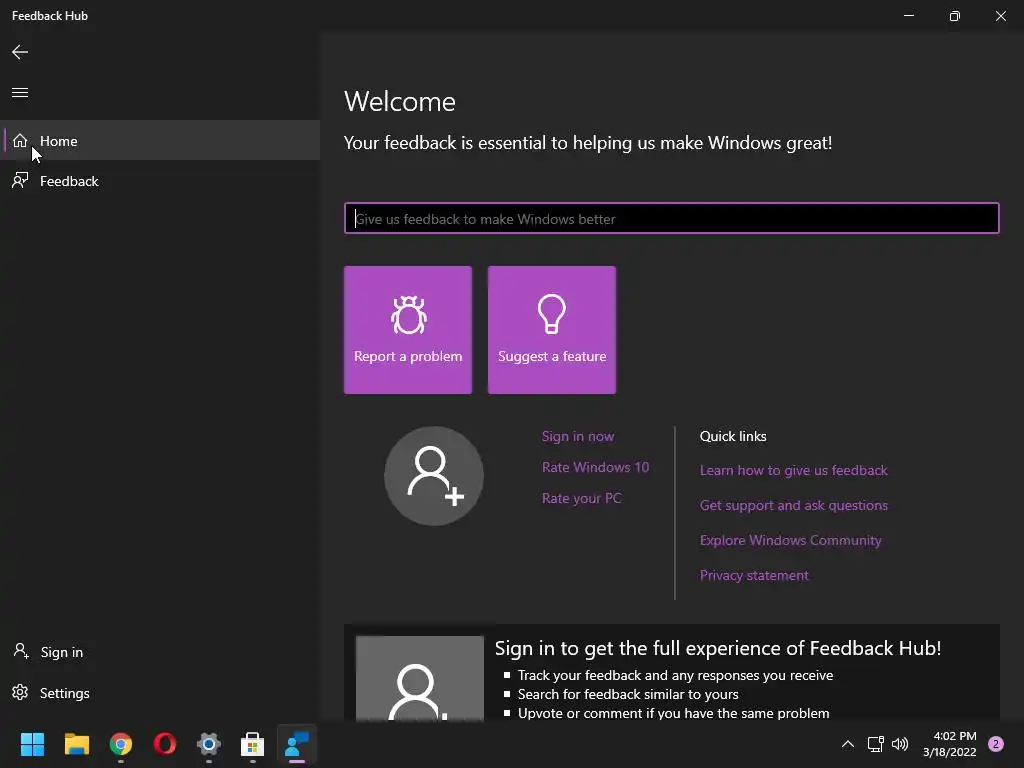Select Home in the sidebar

[160, 140]
